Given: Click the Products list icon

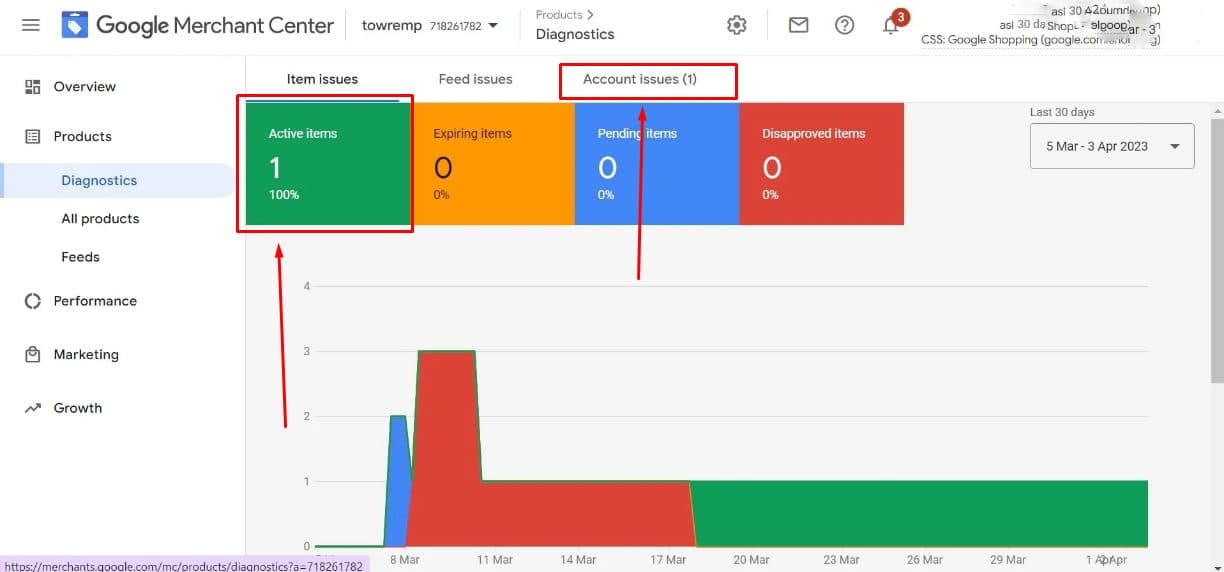Looking at the screenshot, I should [33, 137].
